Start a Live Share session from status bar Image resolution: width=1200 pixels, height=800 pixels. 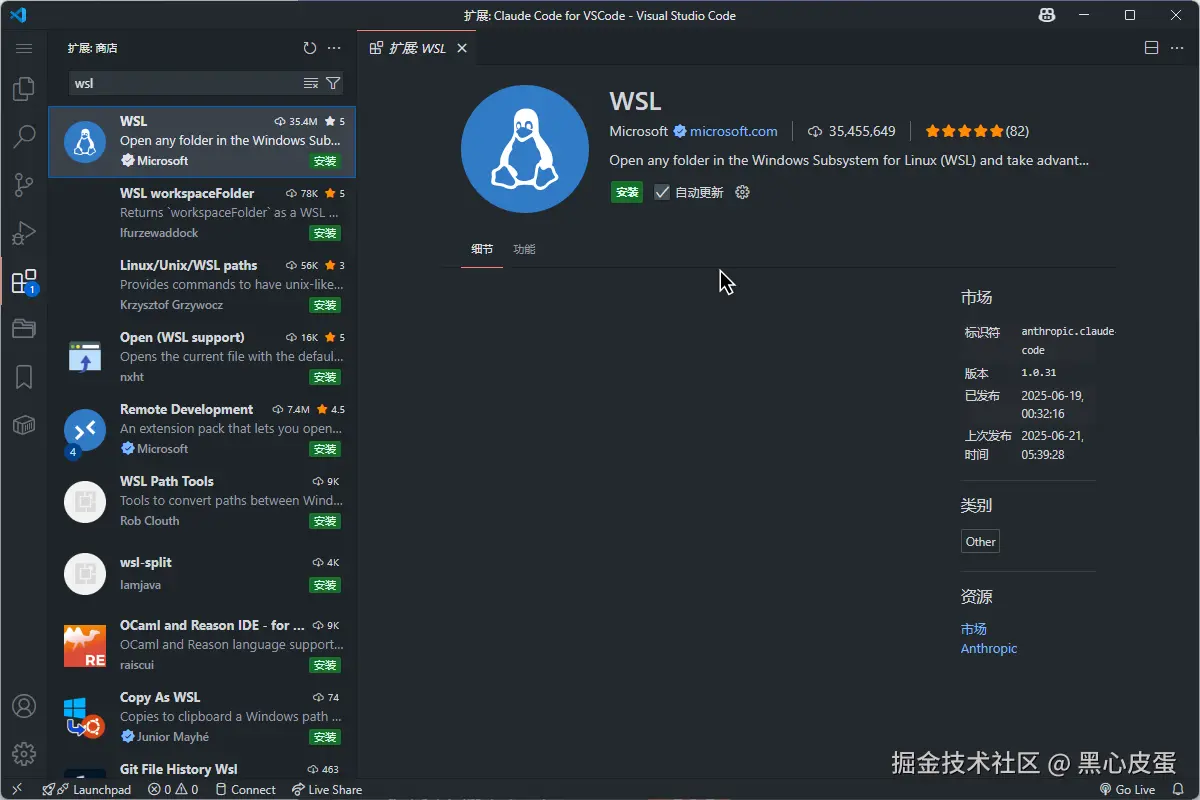click(x=327, y=789)
